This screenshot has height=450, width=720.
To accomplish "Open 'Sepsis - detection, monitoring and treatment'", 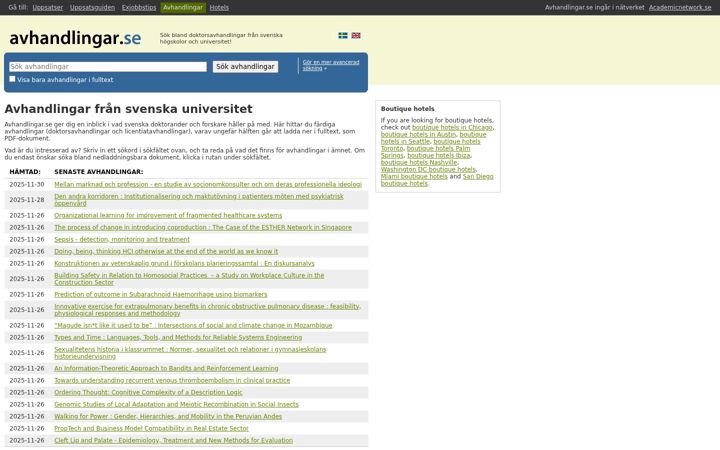I will click(x=122, y=239).
